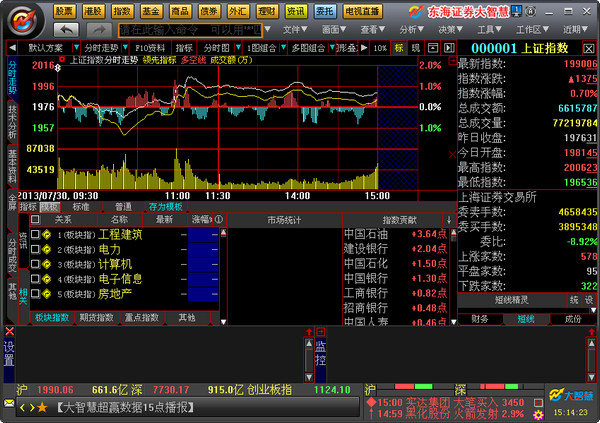Image resolution: width=600 pixels, height=423 pixels.
Task: Click in the command input field
Action: pyautogui.click(x=190, y=29)
